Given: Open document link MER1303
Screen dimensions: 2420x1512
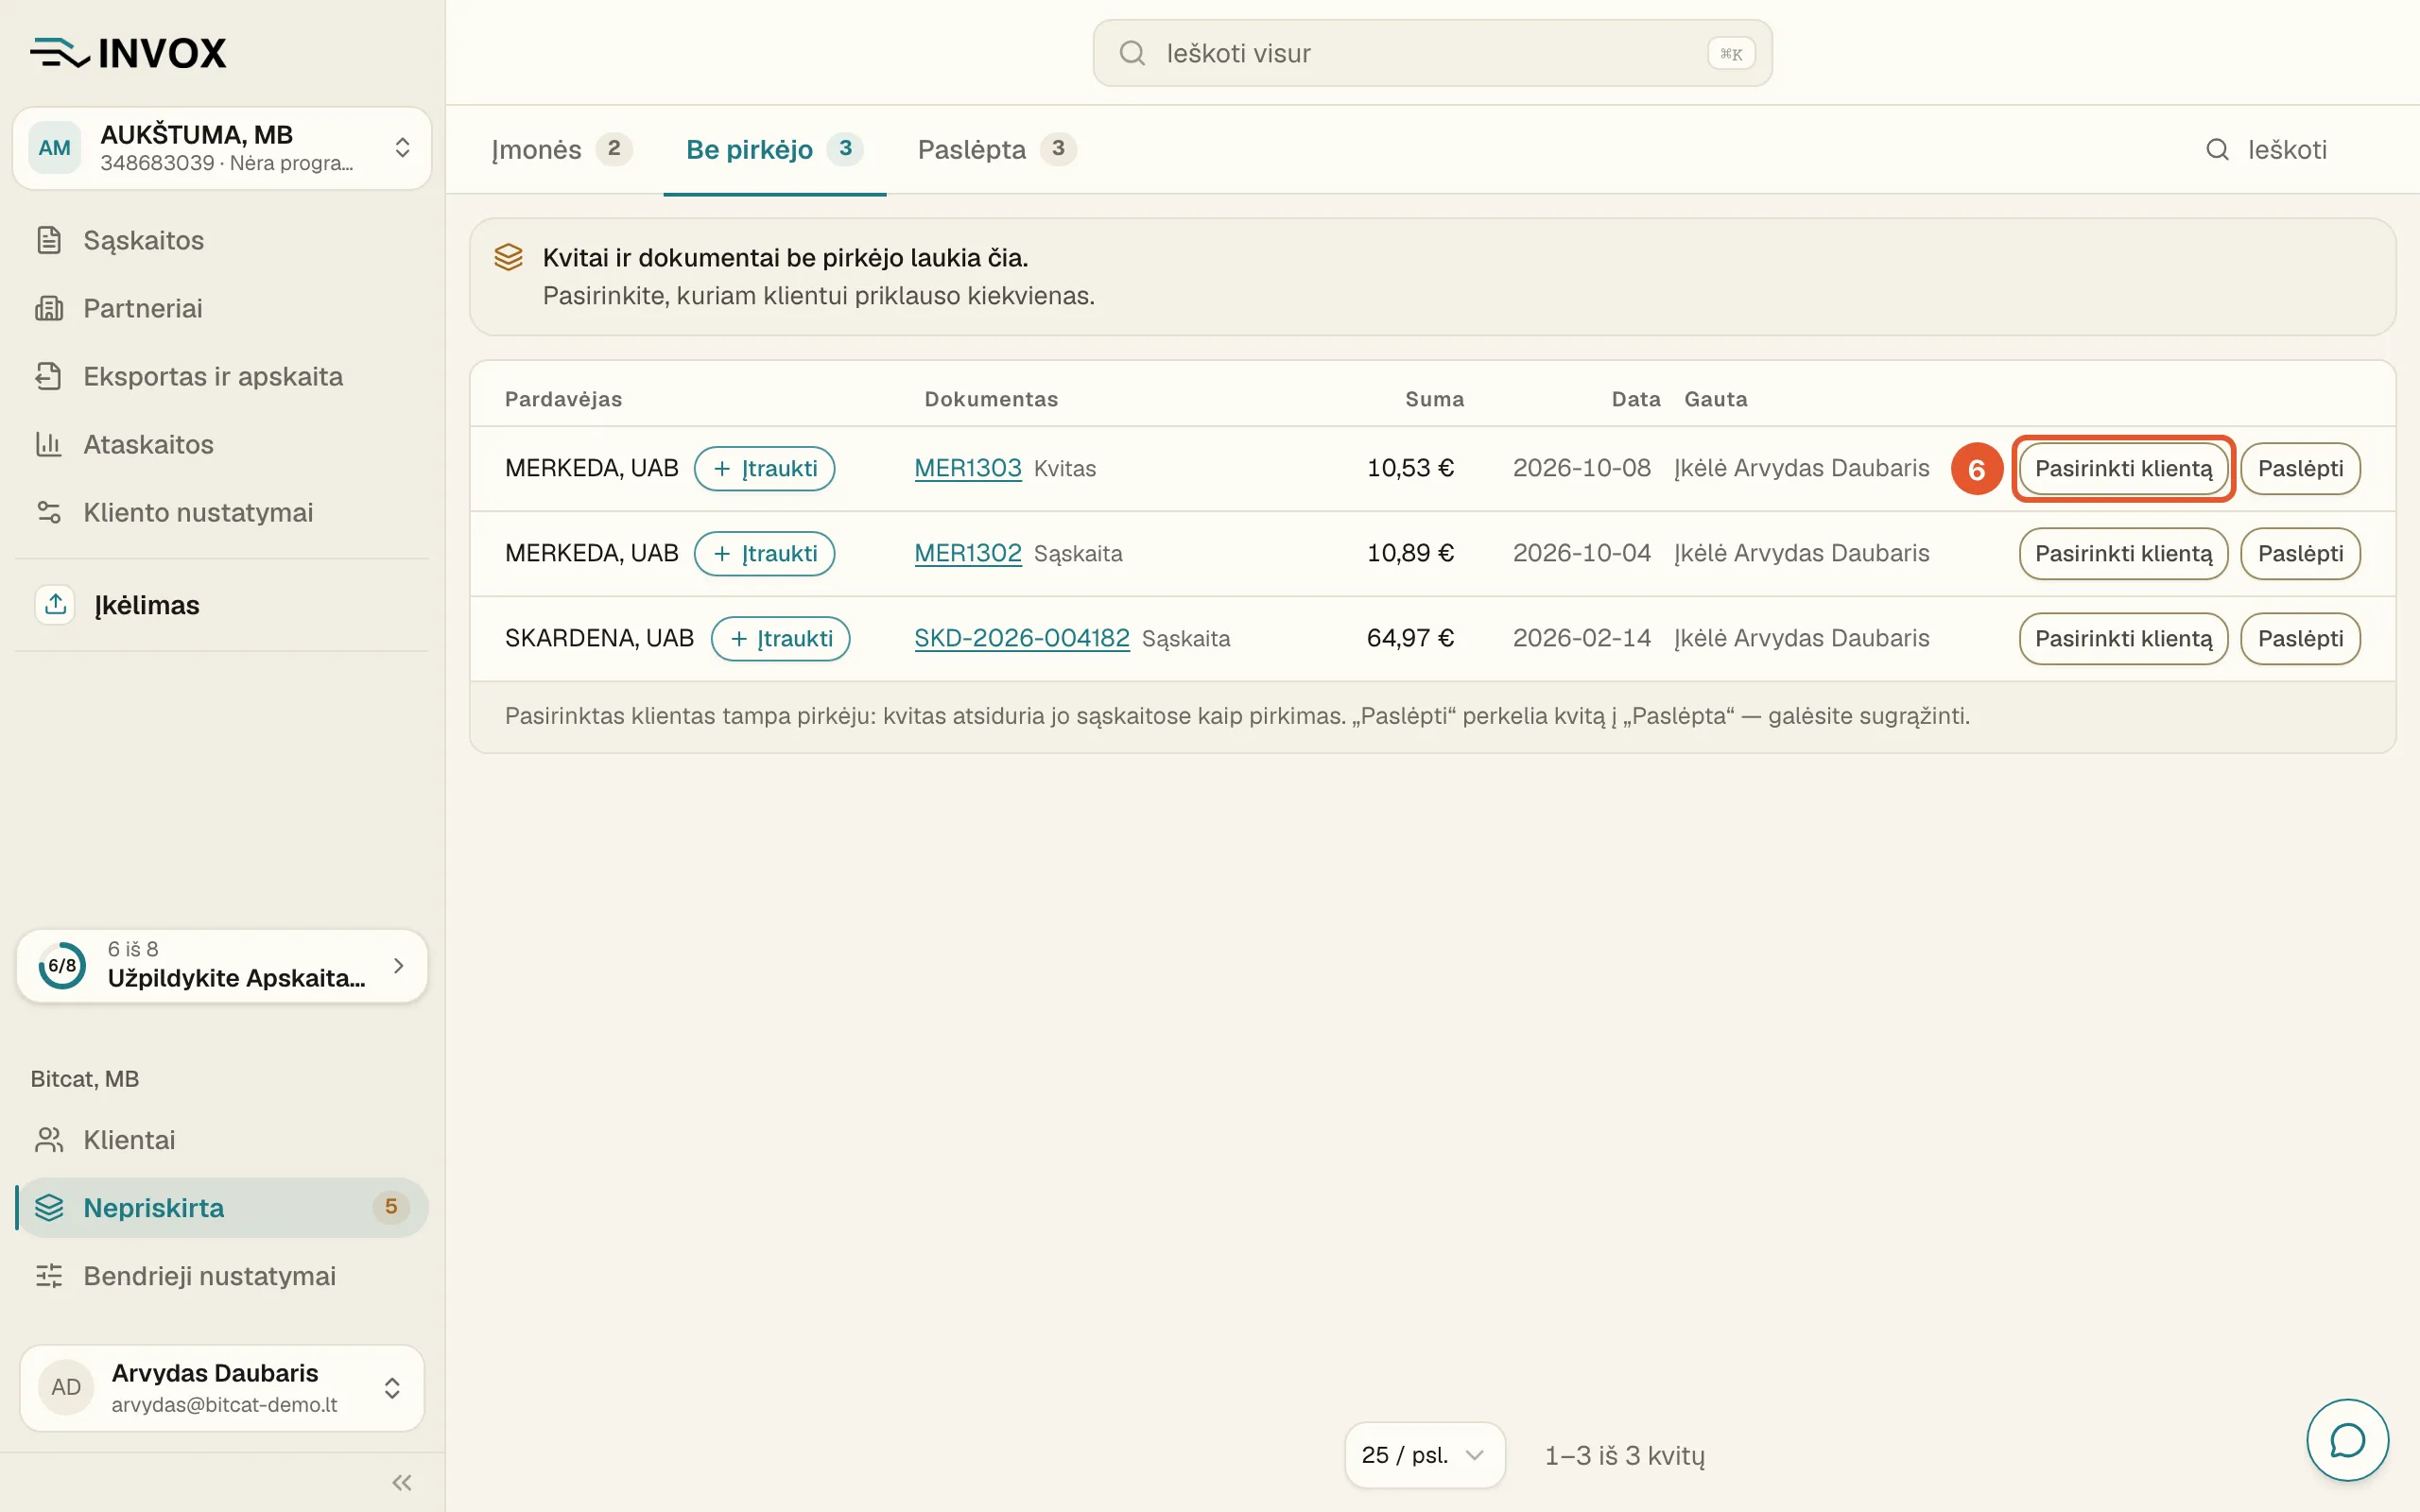Looking at the screenshot, I should 967,468.
